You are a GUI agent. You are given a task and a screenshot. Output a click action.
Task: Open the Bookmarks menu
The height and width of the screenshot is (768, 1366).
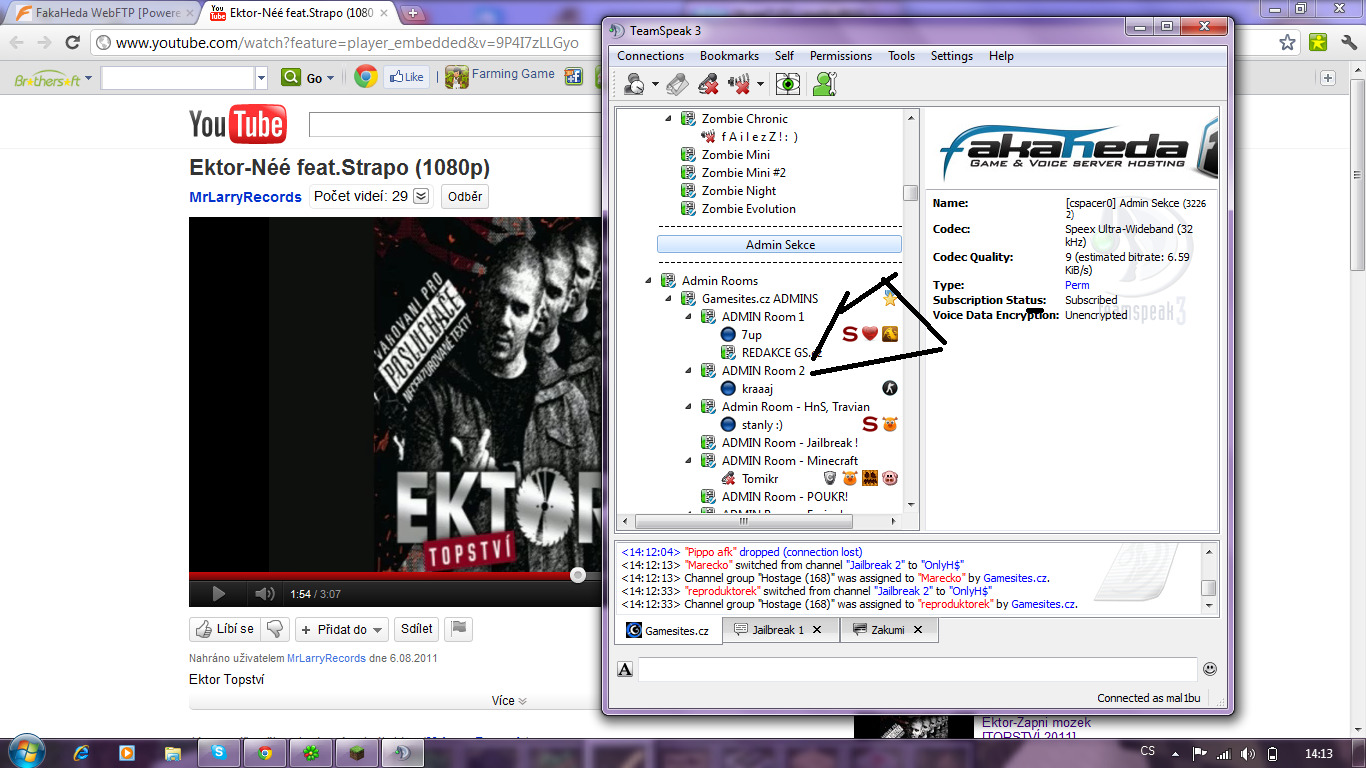pos(729,56)
